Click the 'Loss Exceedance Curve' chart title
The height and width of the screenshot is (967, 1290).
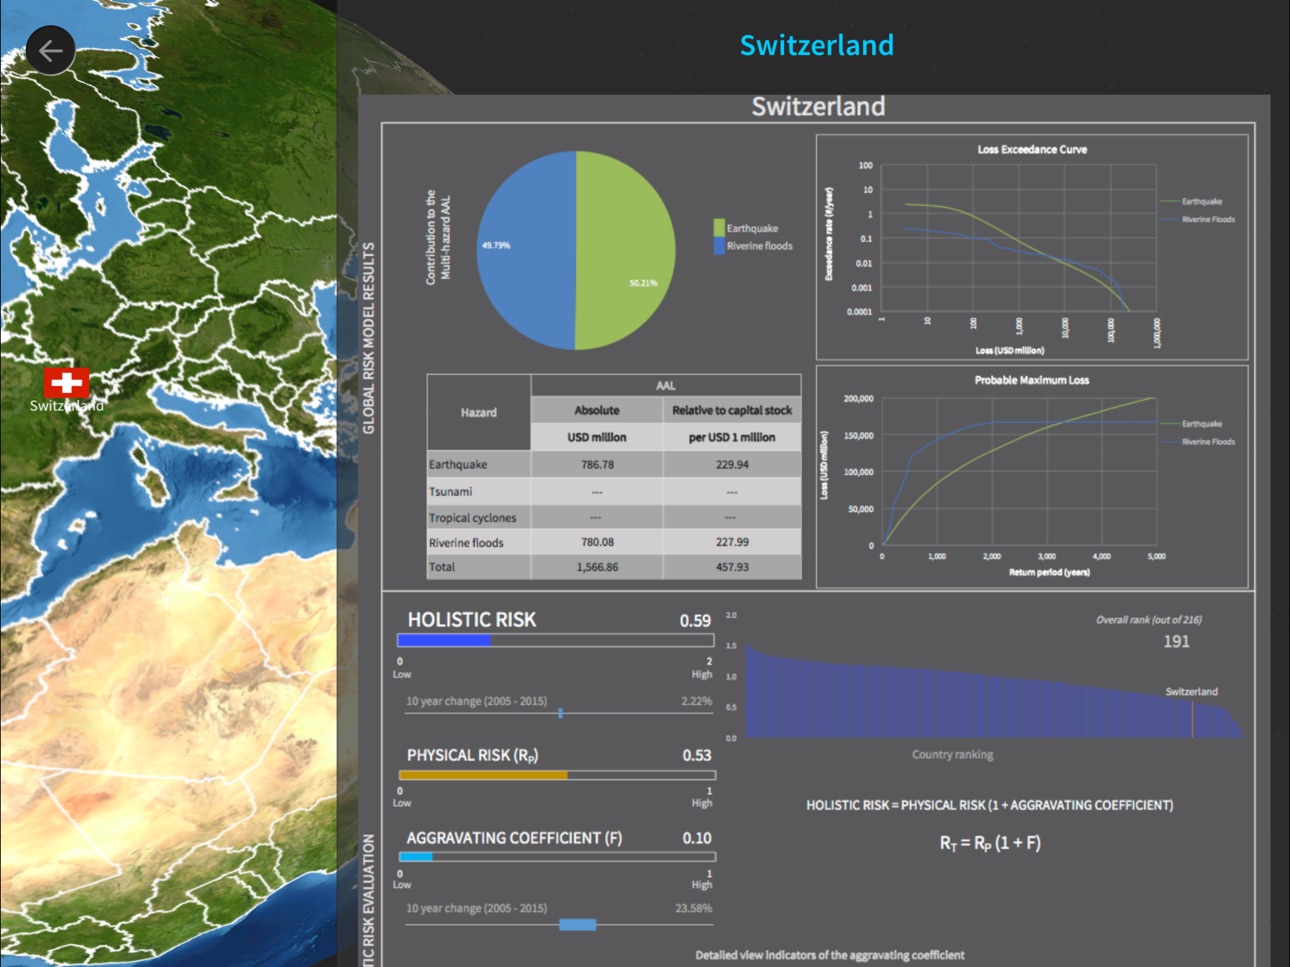click(x=1032, y=149)
